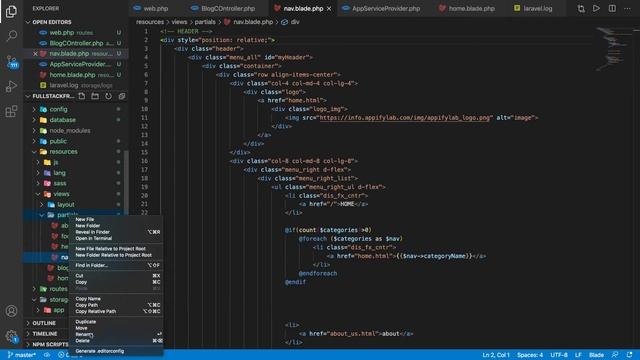This screenshot has height=360, width=640.
Task: Choose Copy Path from the context menu
Action: pyautogui.click(x=87, y=305)
